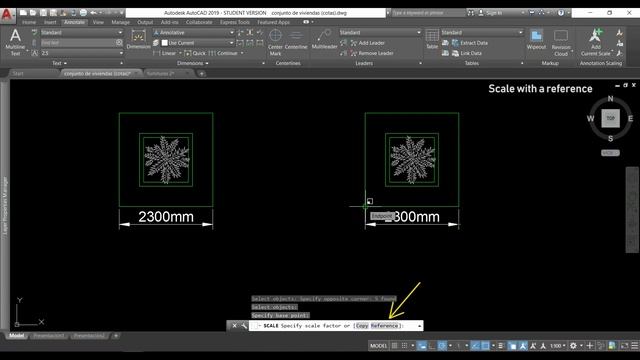640x360 pixels.
Task: Toggle annotation visibility in status bar
Action: tap(523, 345)
